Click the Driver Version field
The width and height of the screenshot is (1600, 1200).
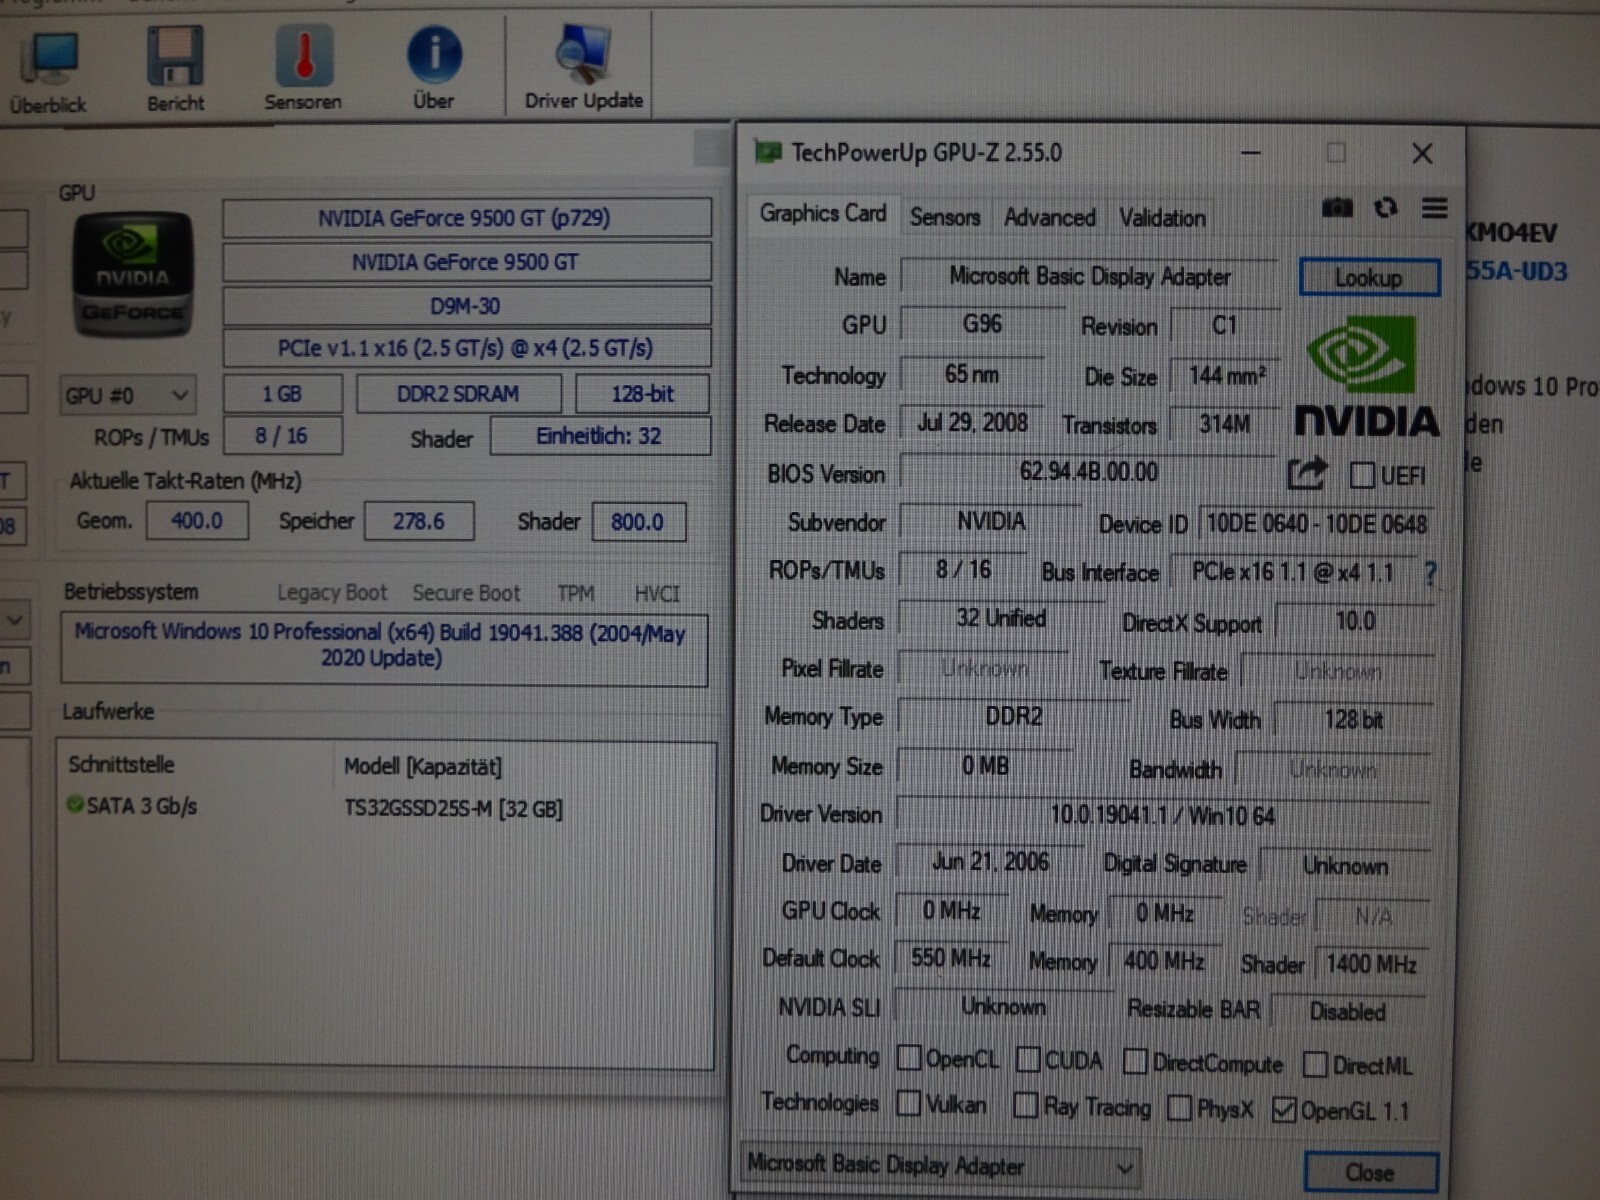pyautogui.click(x=1162, y=815)
